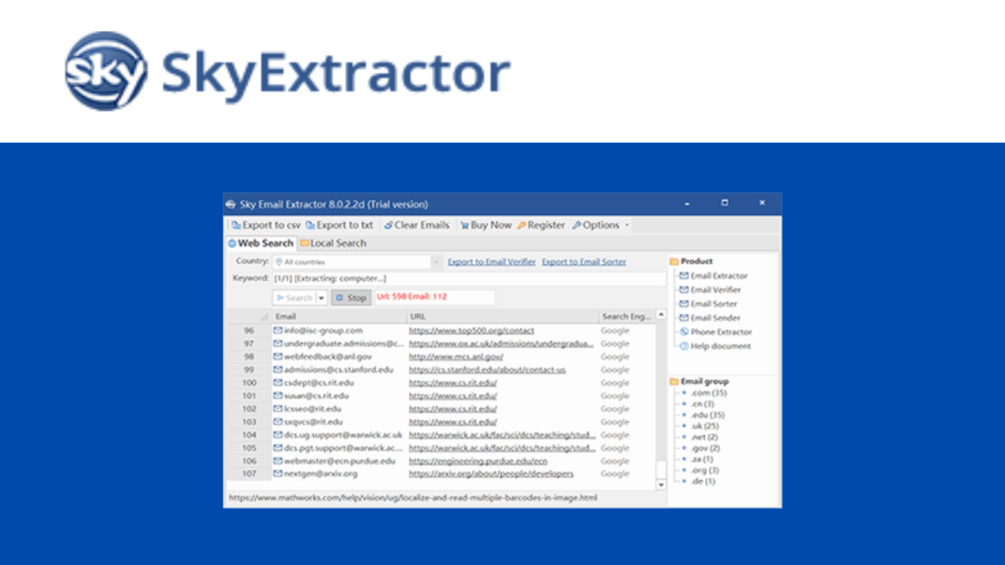Click the Buy Now cart button
Screen dimensions: 1005x565
[486, 225]
